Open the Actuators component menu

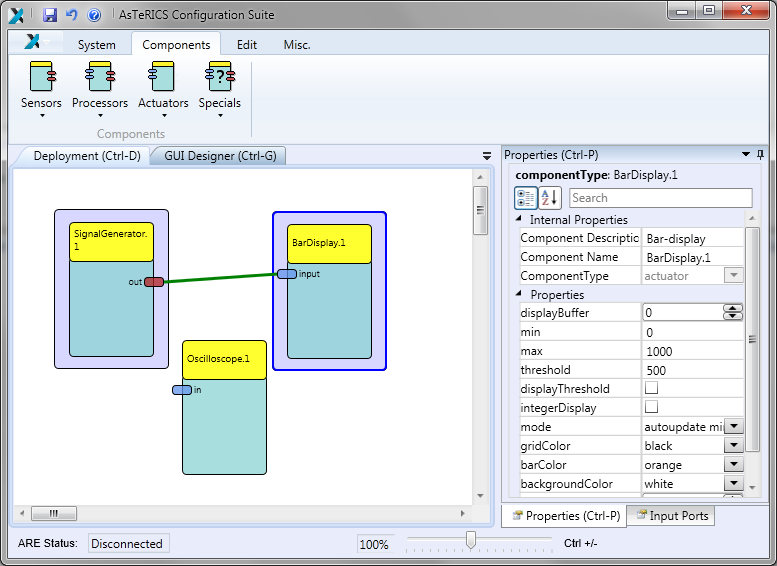163,89
